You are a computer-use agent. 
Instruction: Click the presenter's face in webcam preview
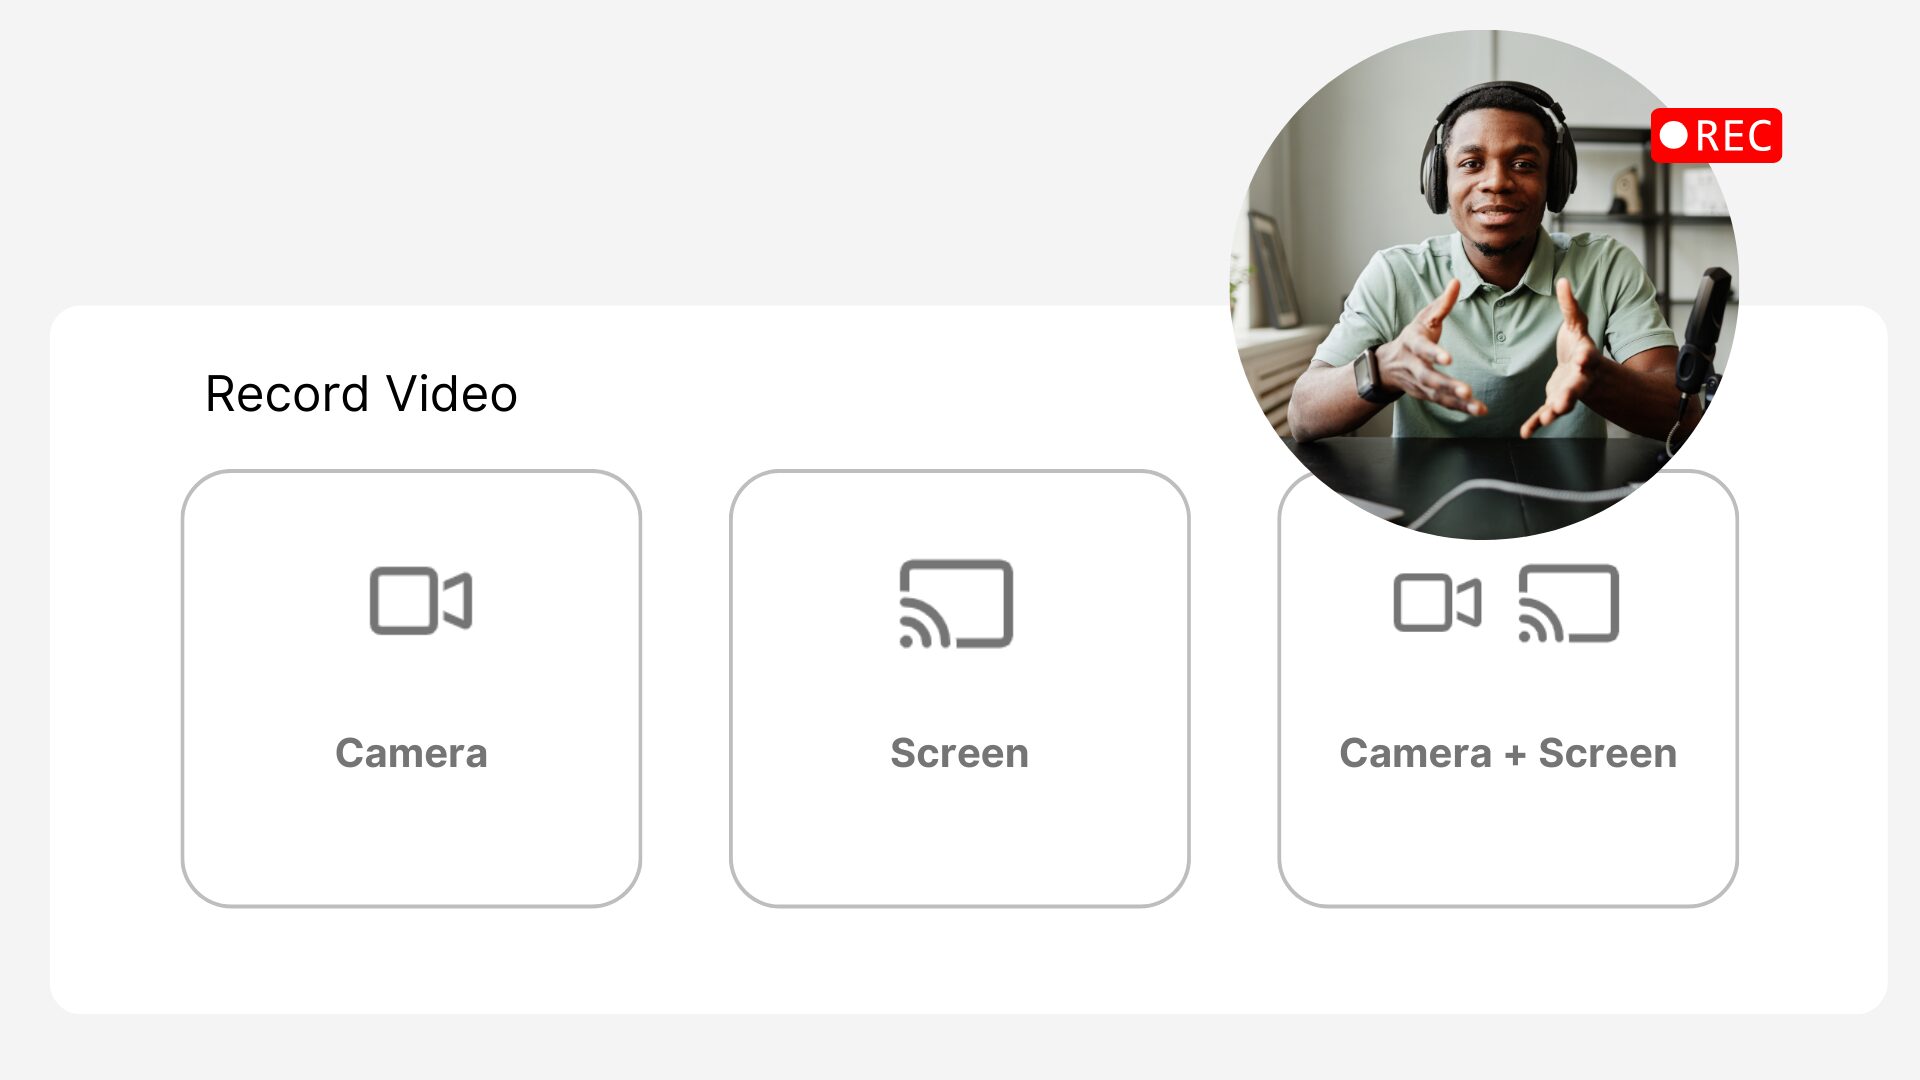click(x=1497, y=180)
